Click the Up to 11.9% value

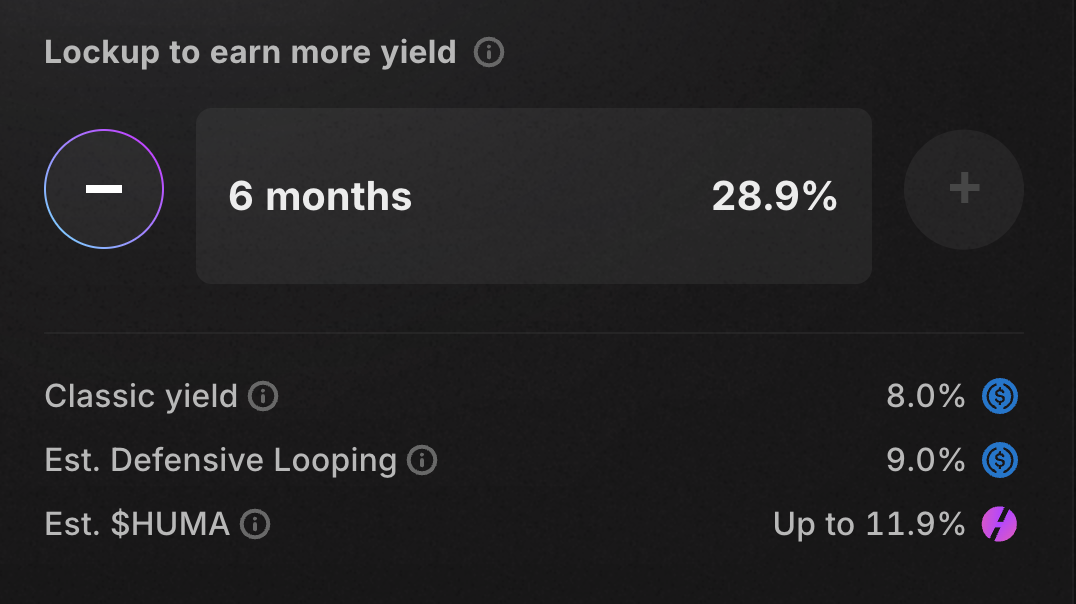tap(867, 524)
